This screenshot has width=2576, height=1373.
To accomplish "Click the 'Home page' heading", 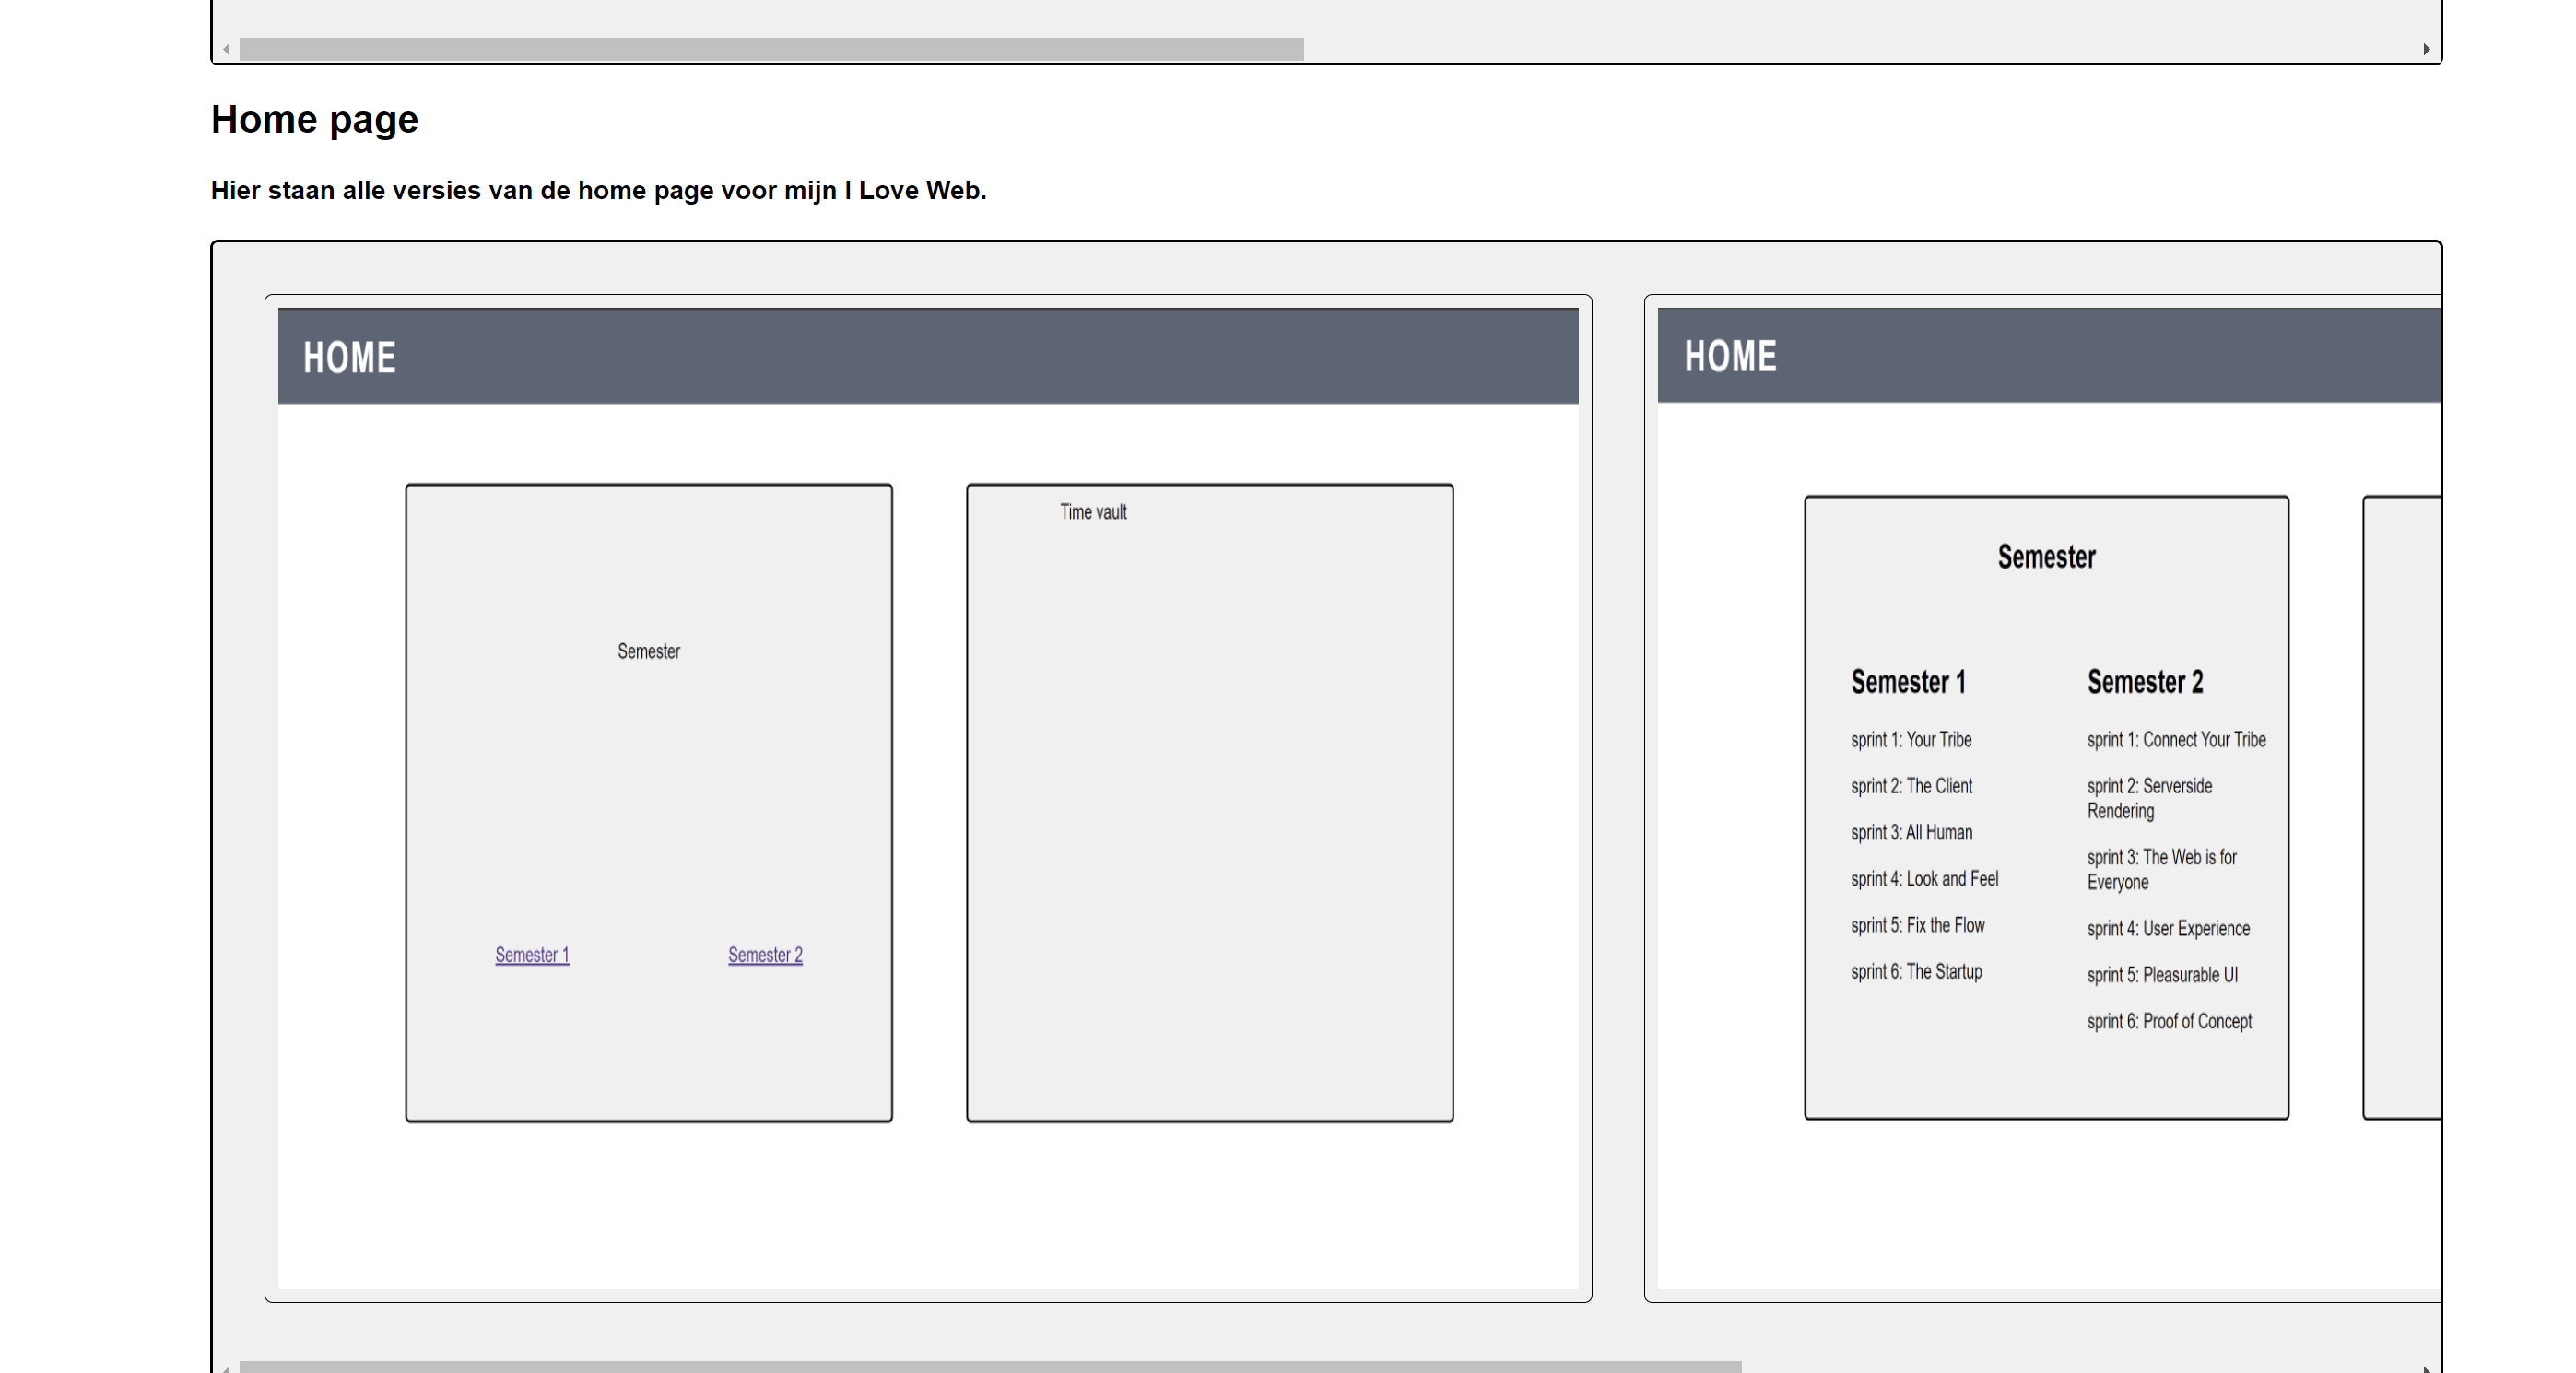I will coord(314,120).
